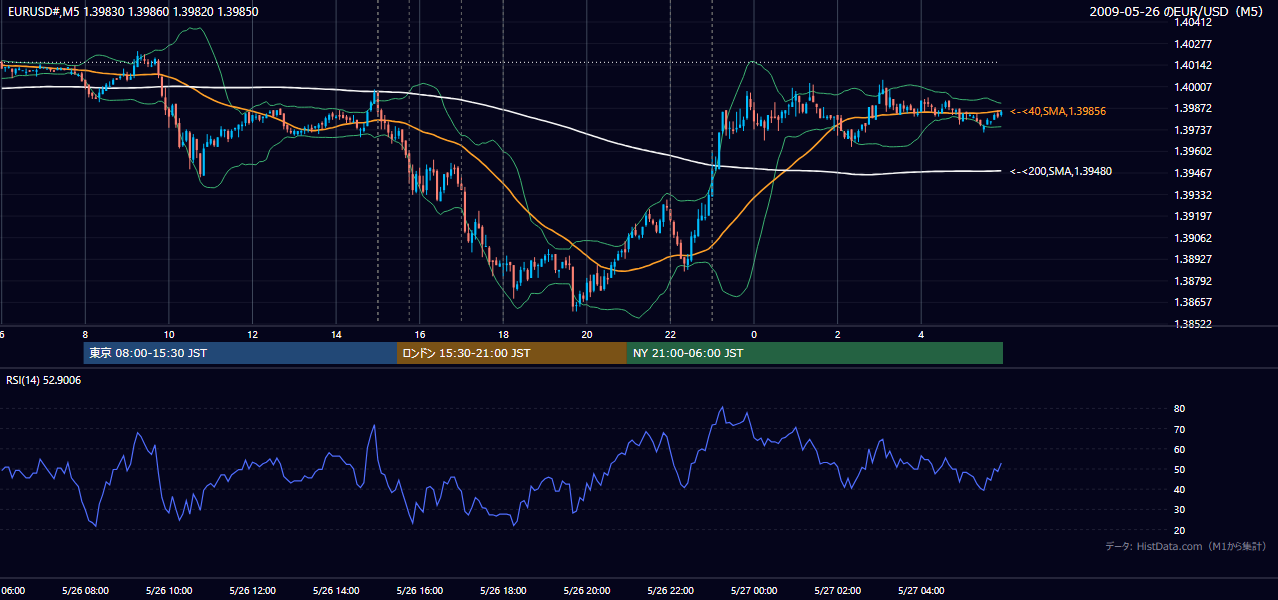Click price axis value 1.38522
The width and height of the screenshot is (1278, 600).
(1194, 324)
